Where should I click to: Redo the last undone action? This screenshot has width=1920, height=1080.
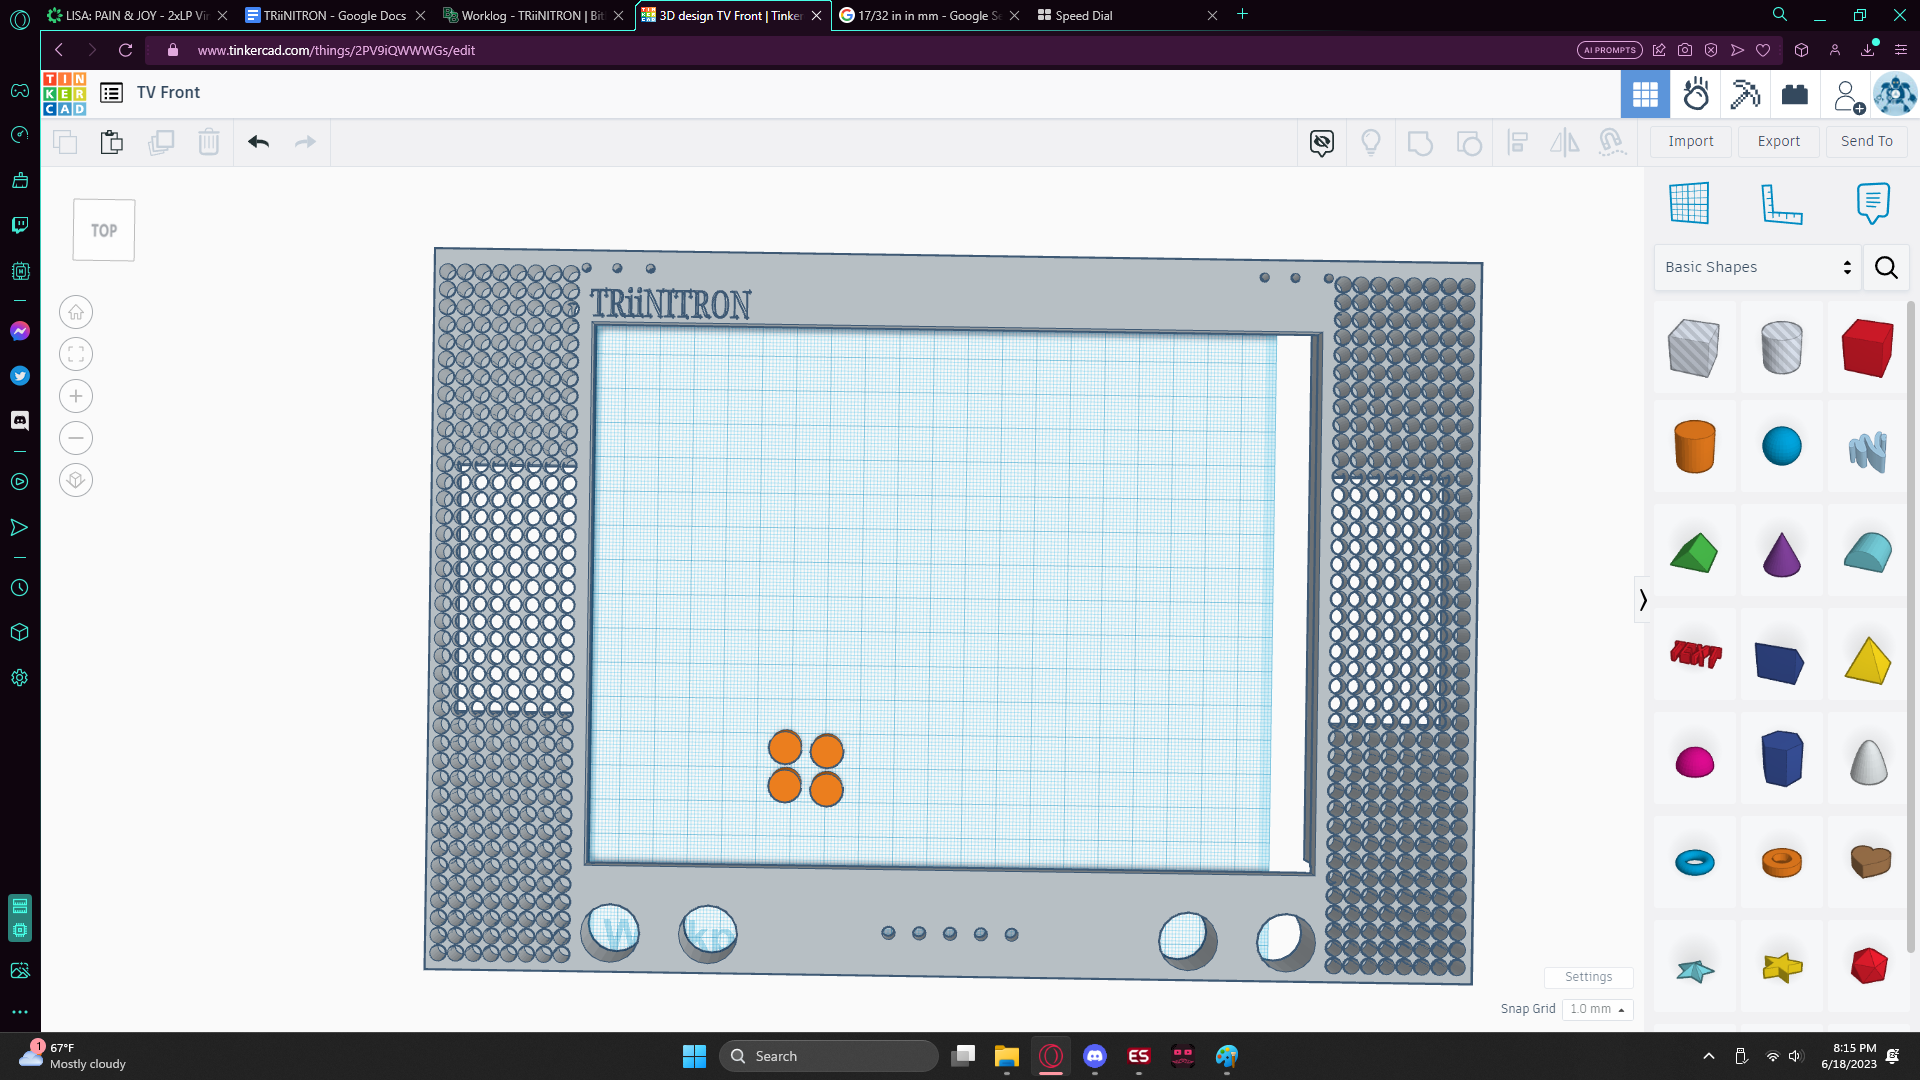pyautogui.click(x=305, y=142)
